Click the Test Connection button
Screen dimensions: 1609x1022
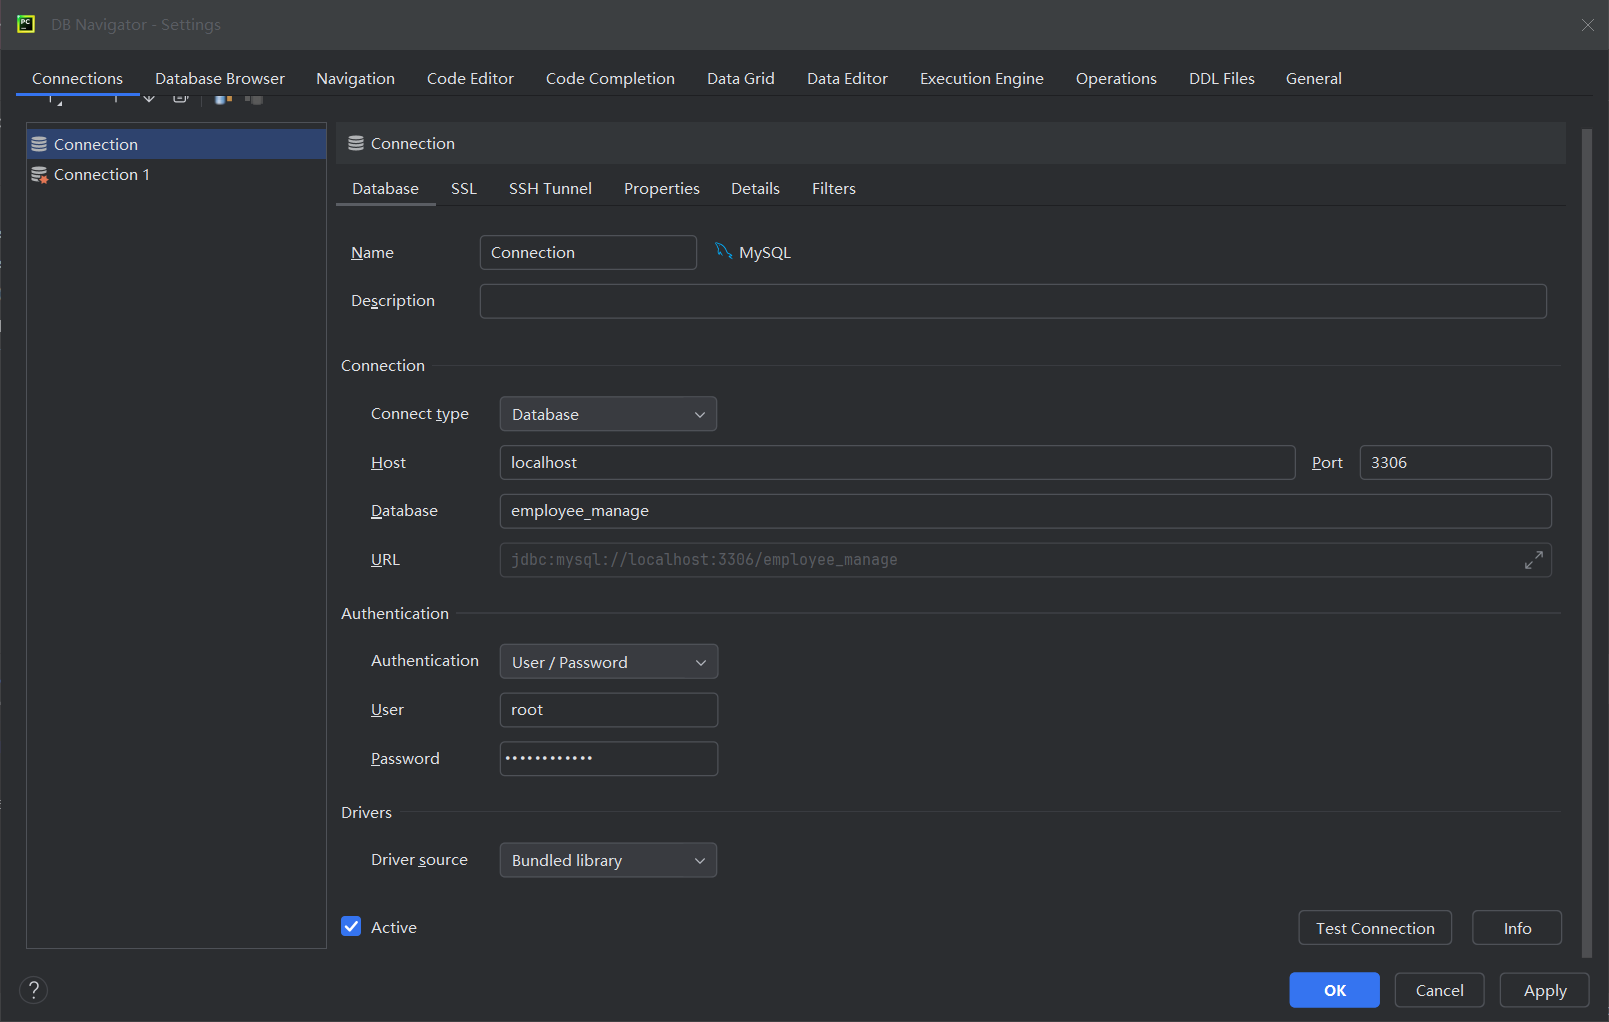coord(1375,928)
